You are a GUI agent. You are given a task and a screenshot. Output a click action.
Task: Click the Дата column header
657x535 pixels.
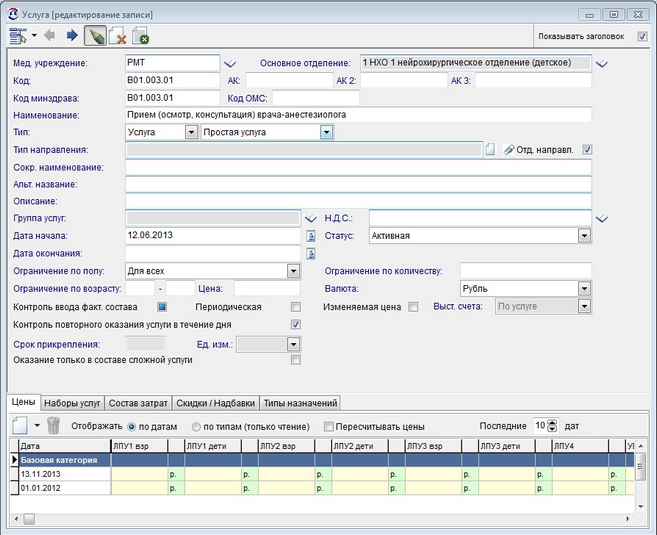65,446
